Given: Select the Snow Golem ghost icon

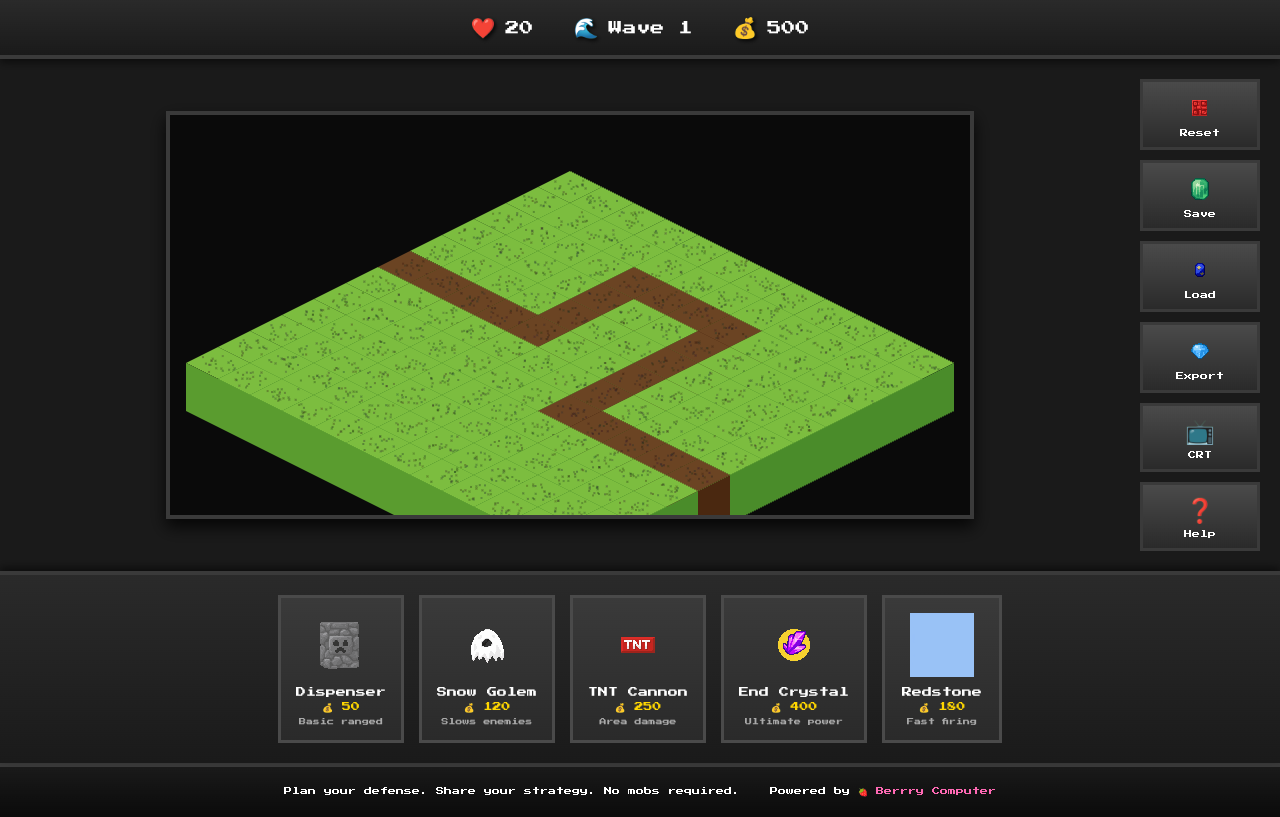Looking at the screenshot, I should (x=486, y=645).
